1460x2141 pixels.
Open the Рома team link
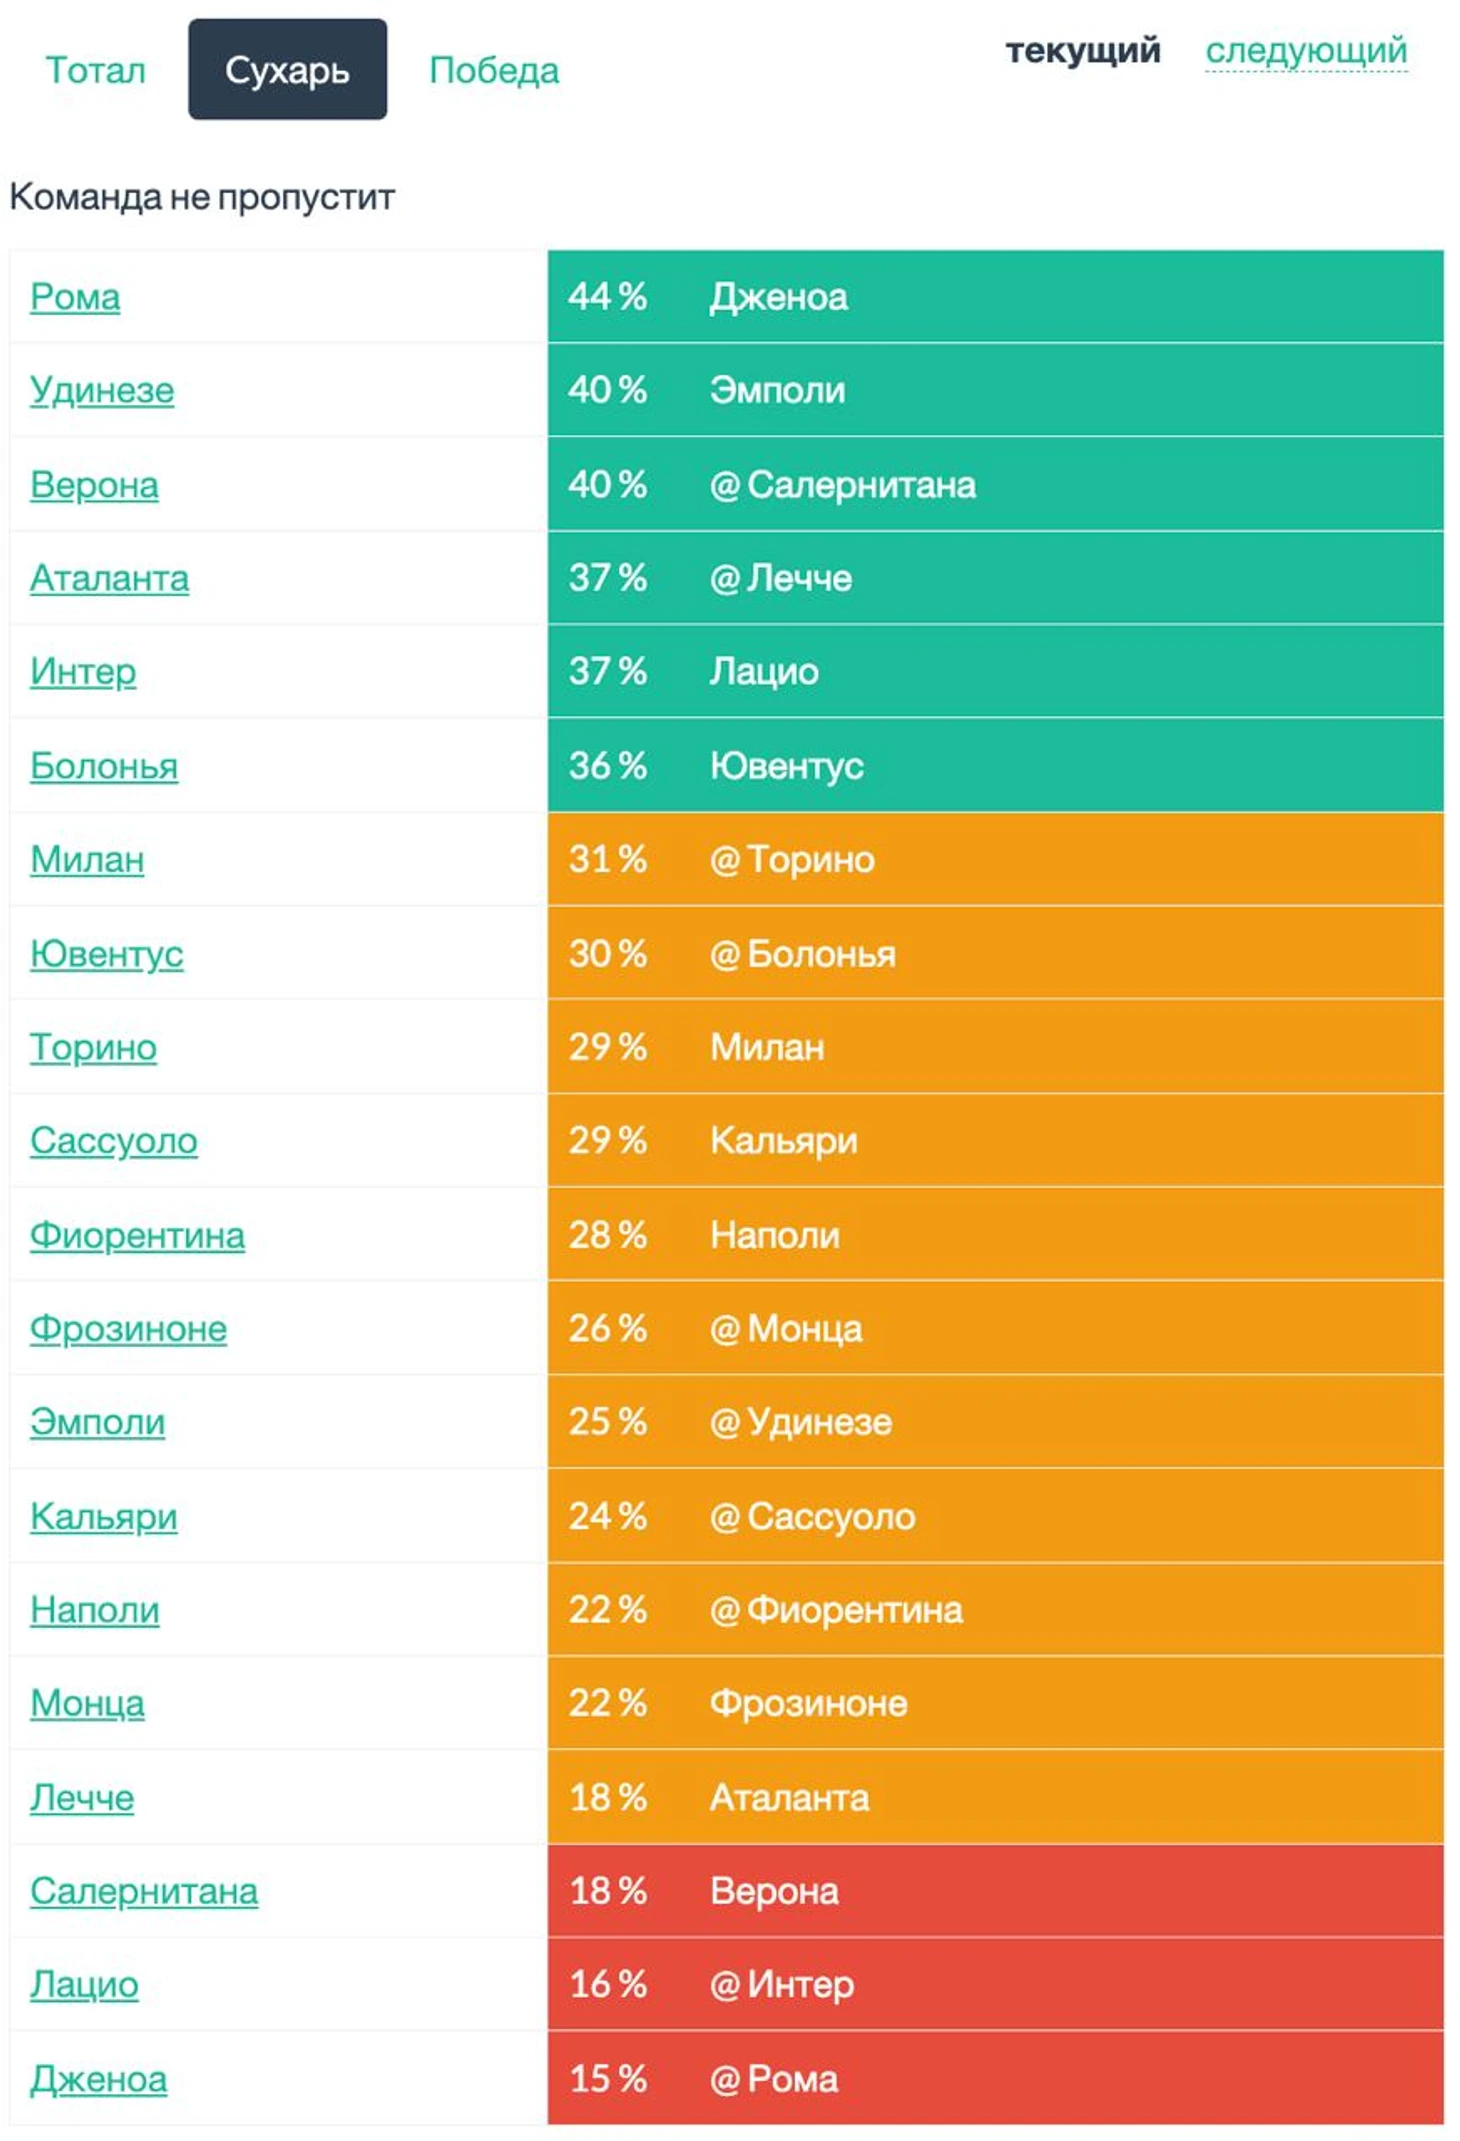75,297
